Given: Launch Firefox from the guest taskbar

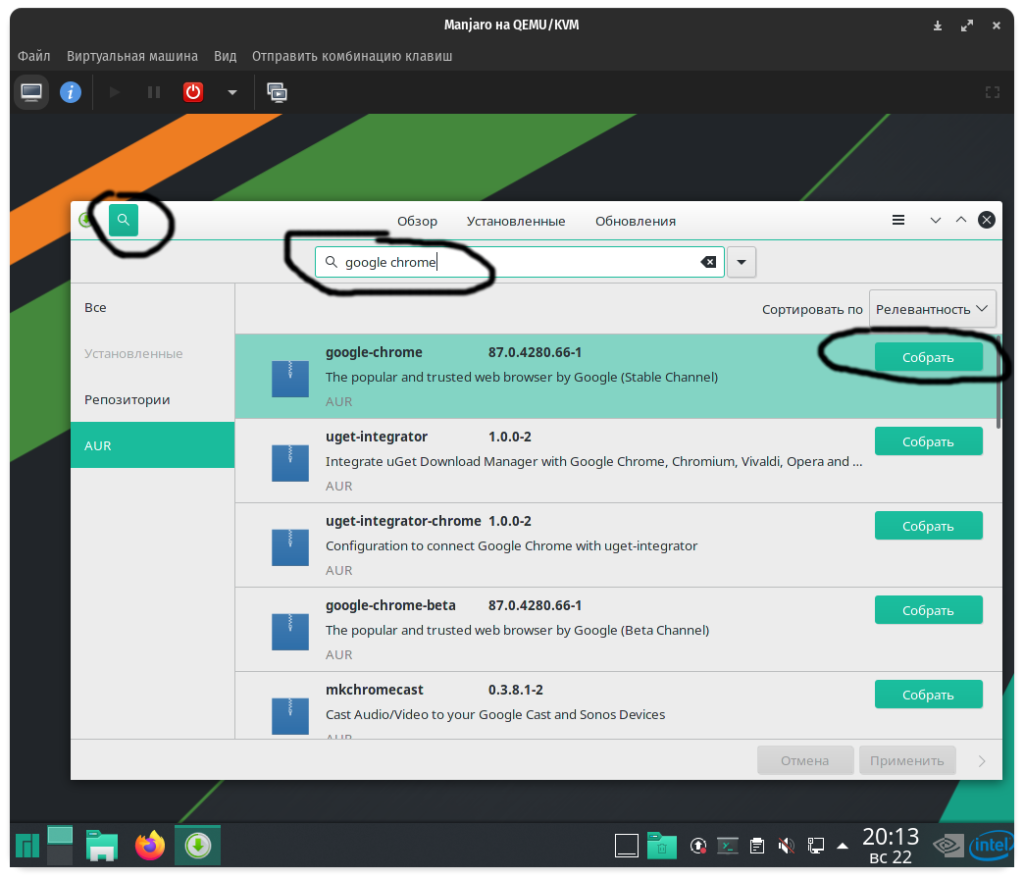Looking at the screenshot, I should pyautogui.click(x=150, y=846).
